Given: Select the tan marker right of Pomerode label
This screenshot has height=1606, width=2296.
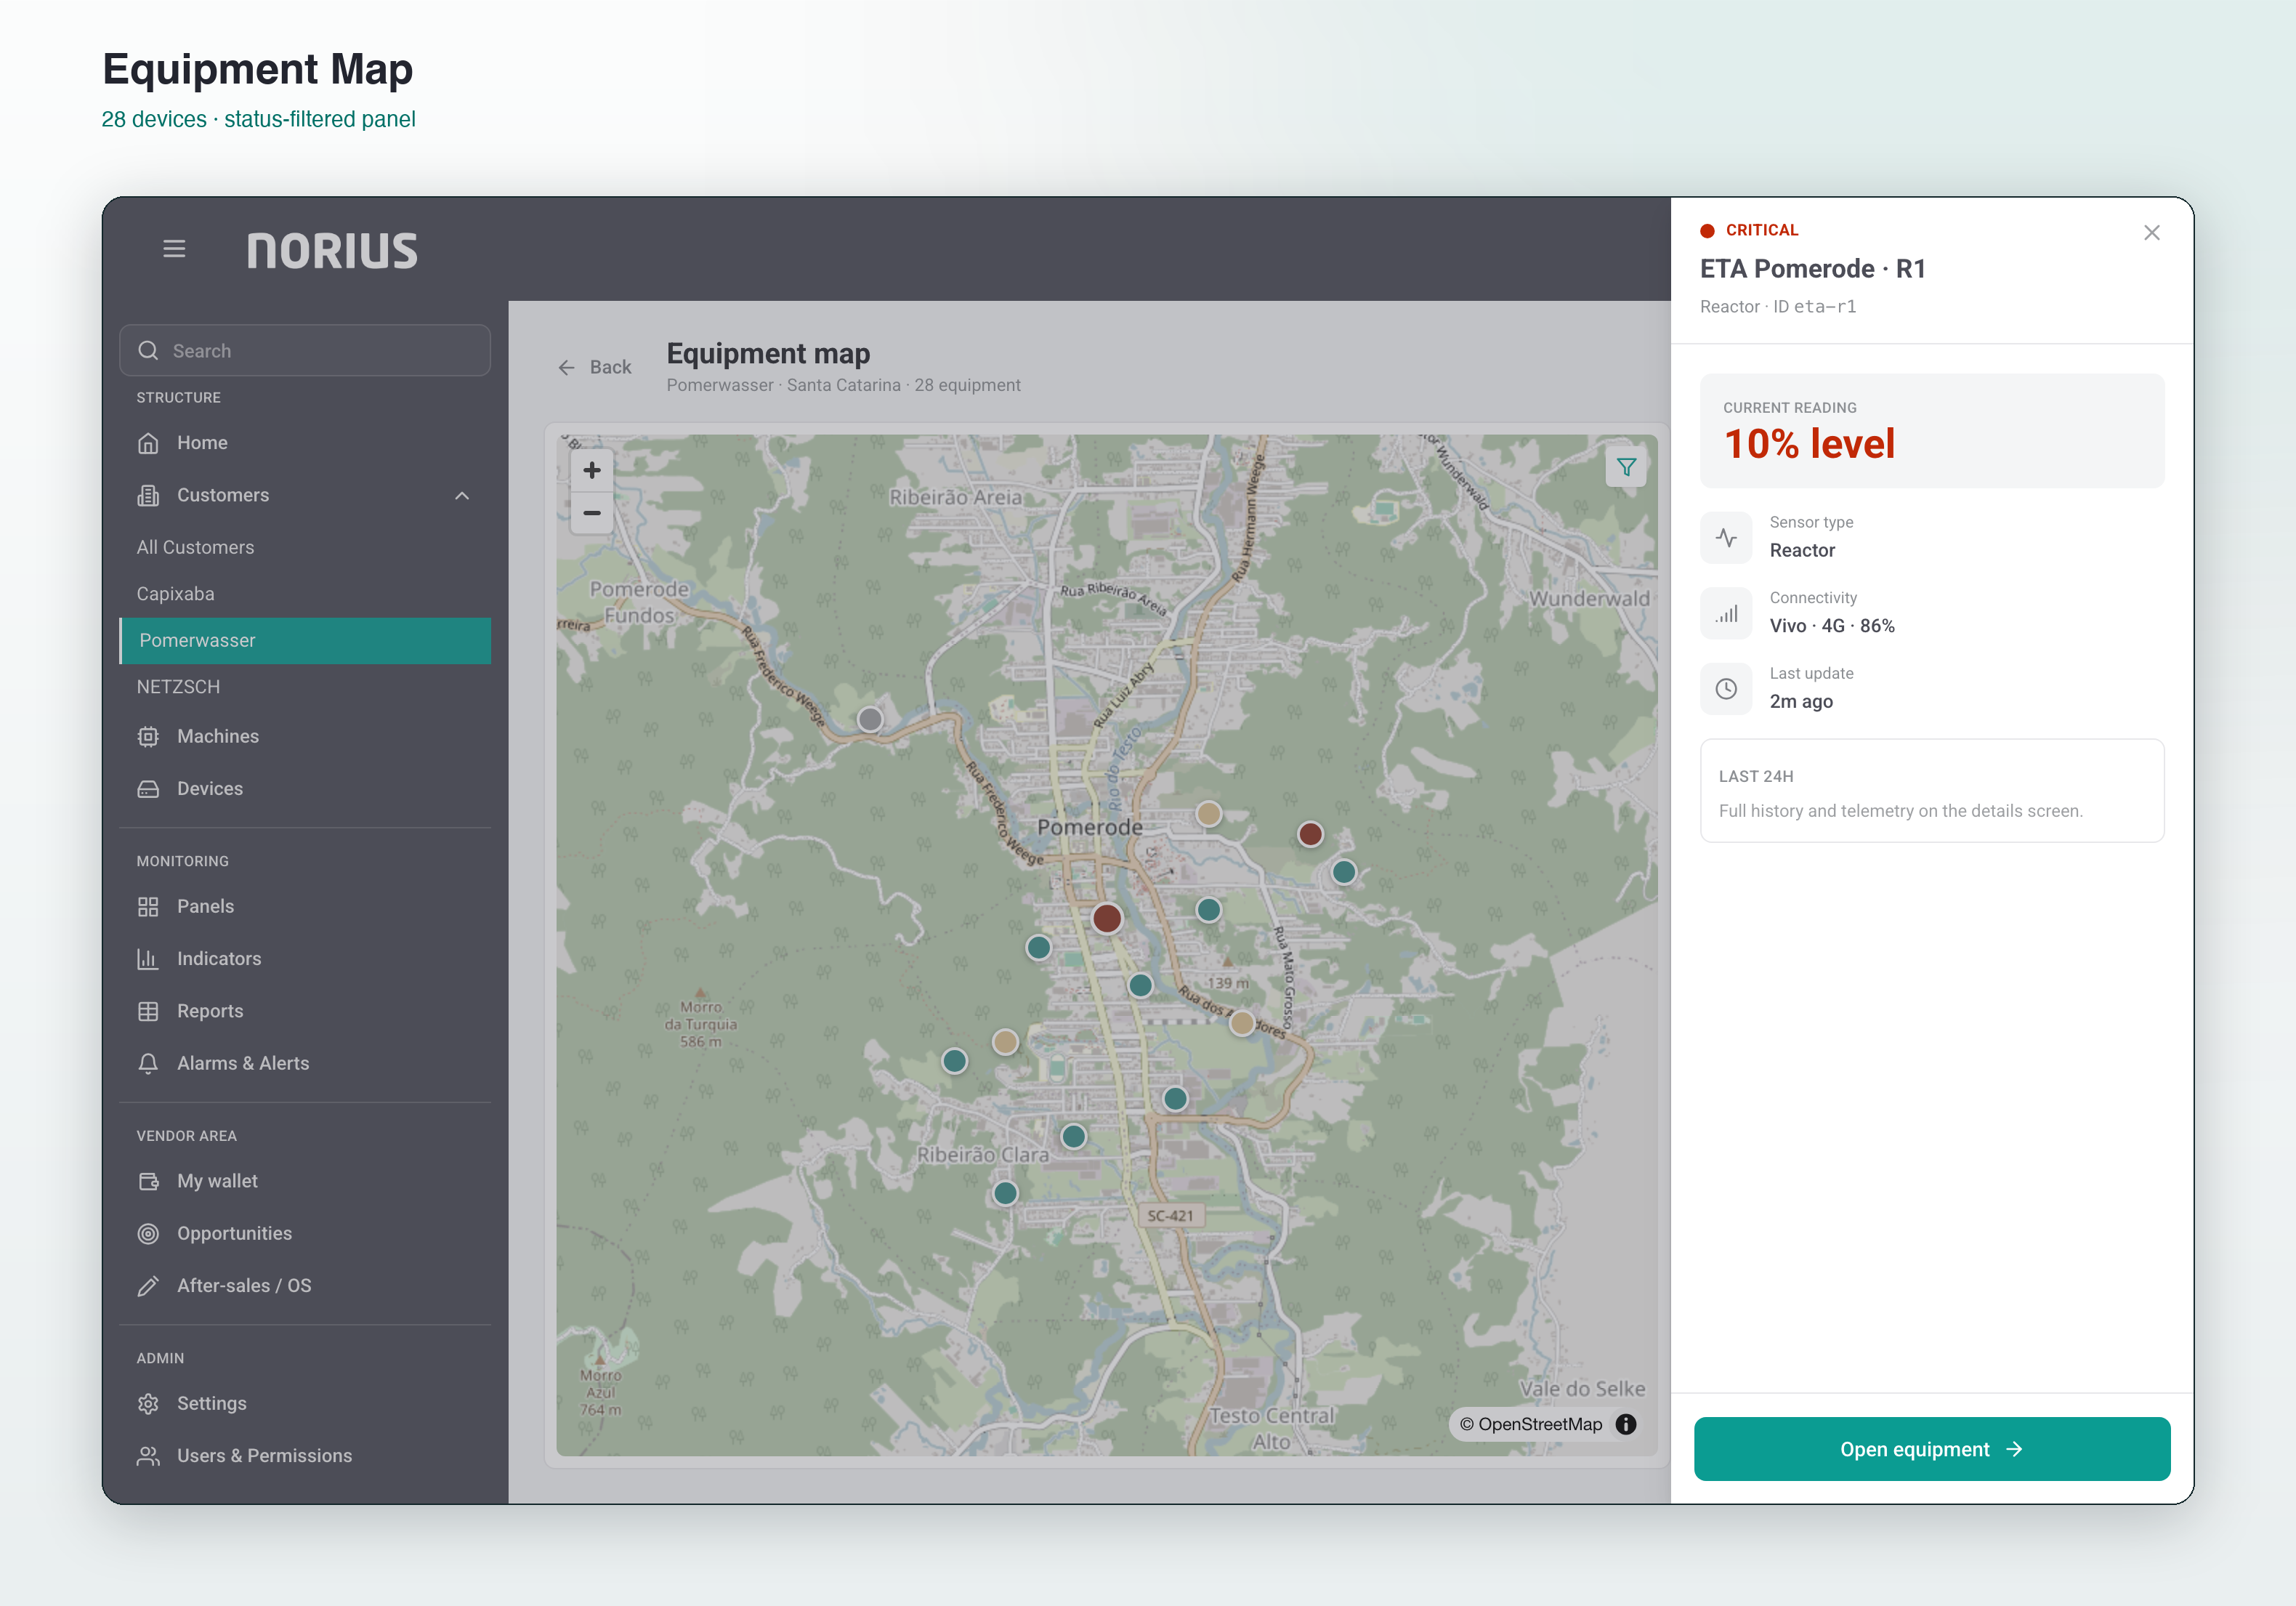Looking at the screenshot, I should pos(1209,814).
